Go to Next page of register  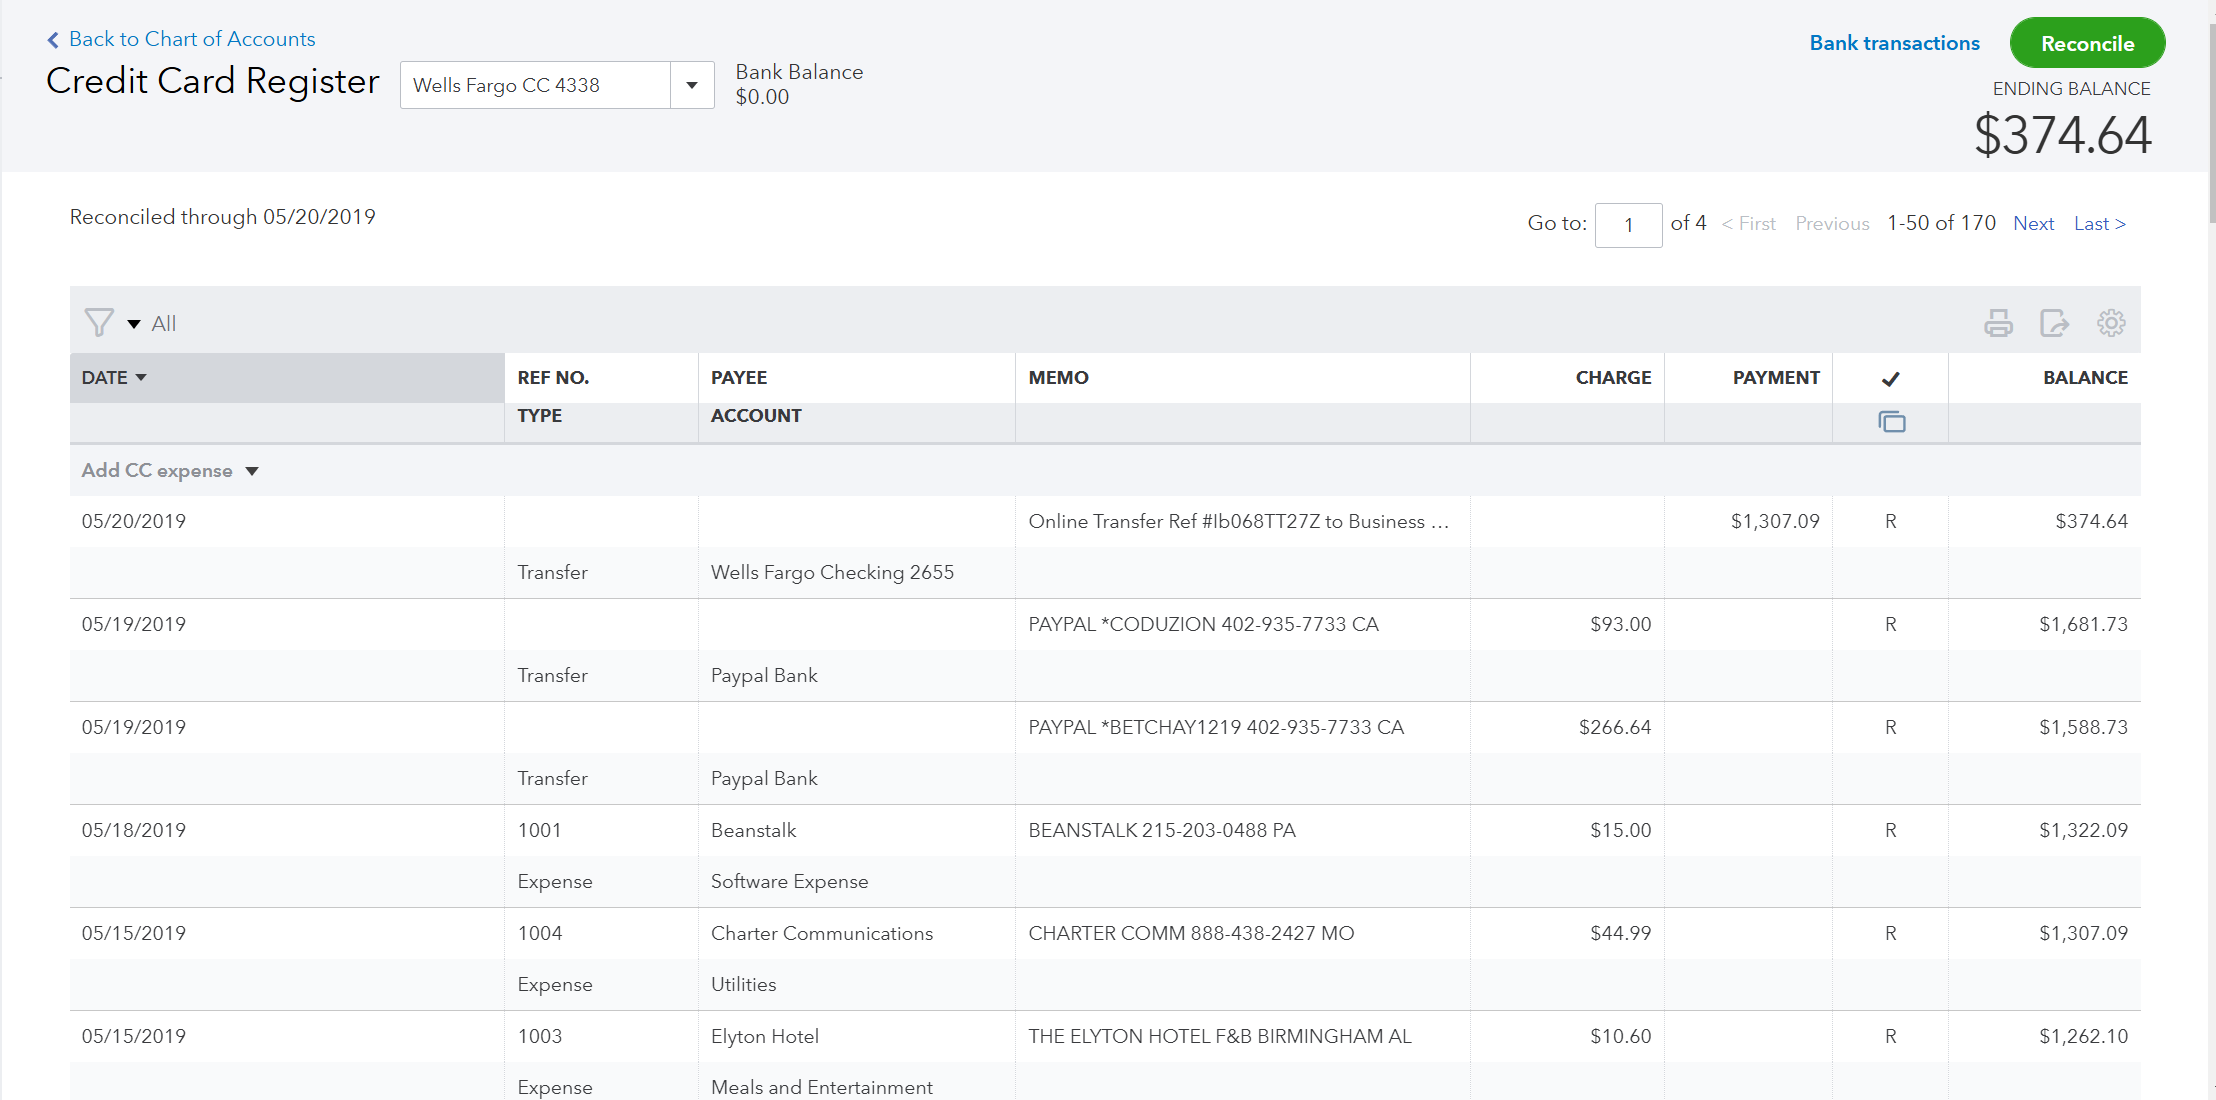2033,224
